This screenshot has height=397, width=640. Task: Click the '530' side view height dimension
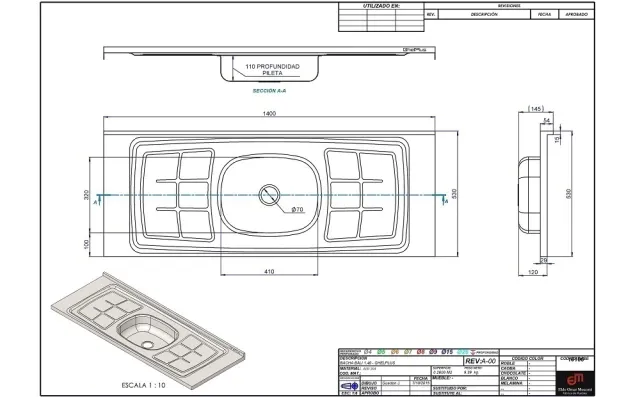569,194
